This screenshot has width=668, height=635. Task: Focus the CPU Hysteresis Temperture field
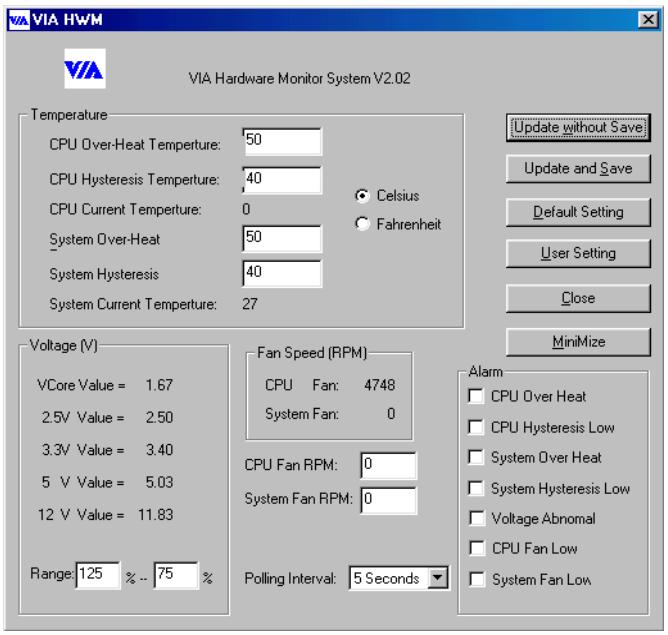(x=282, y=180)
